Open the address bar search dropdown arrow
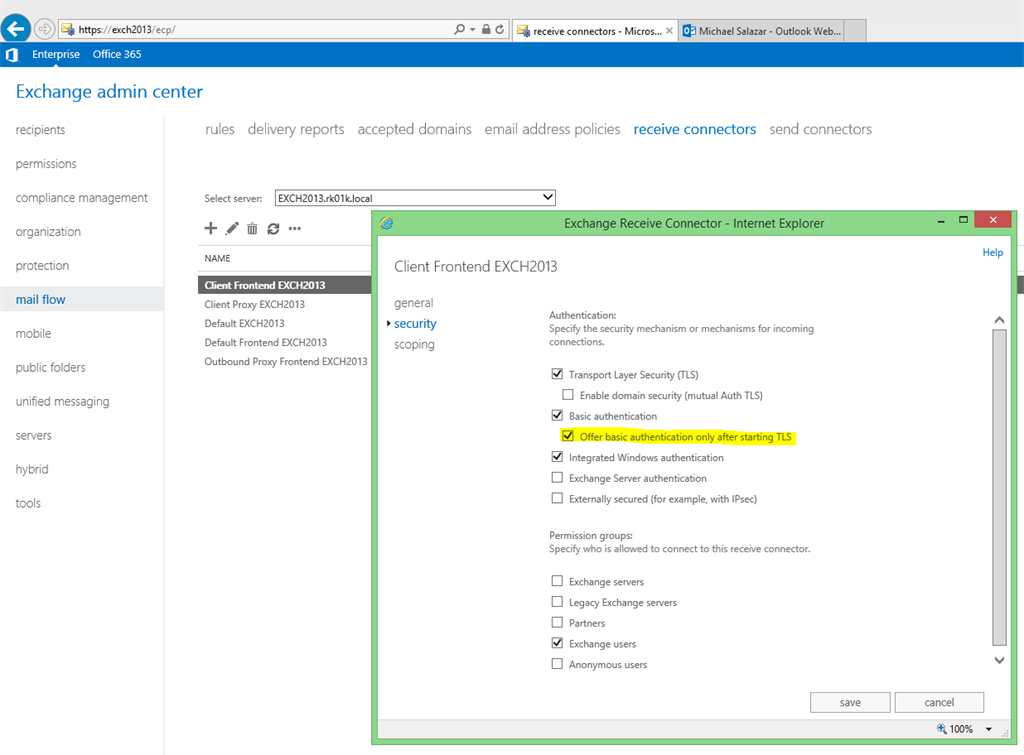The height and width of the screenshot is (755, 1024). pos(473,29)
